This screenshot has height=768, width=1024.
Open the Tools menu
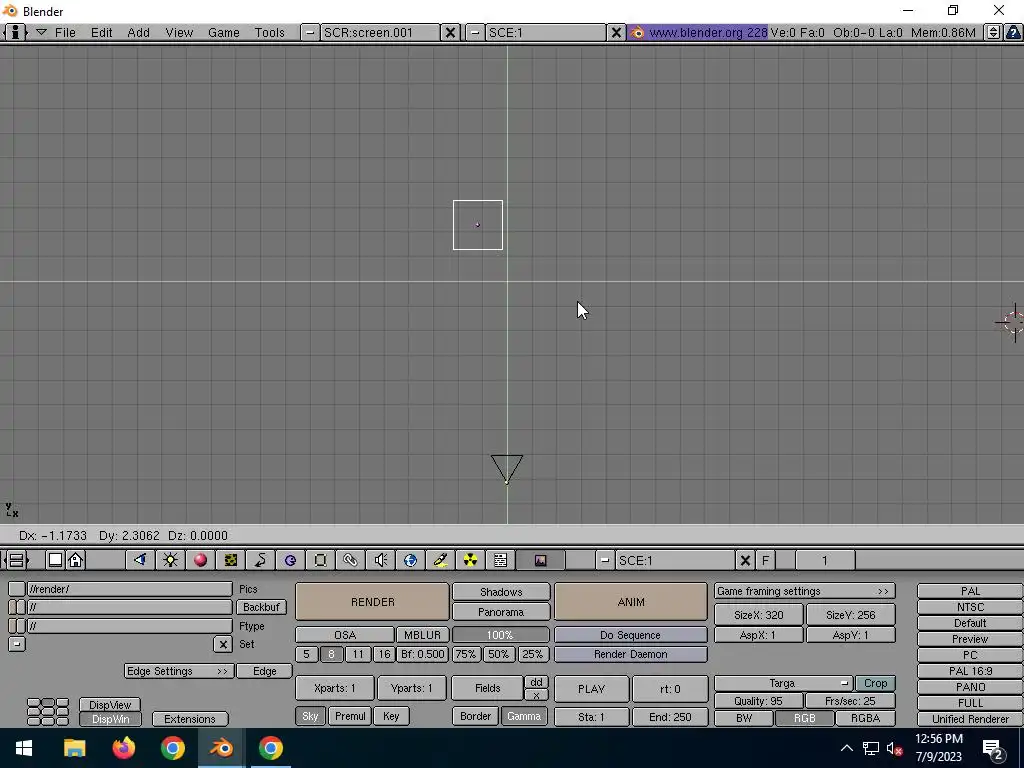pos(269,32)
